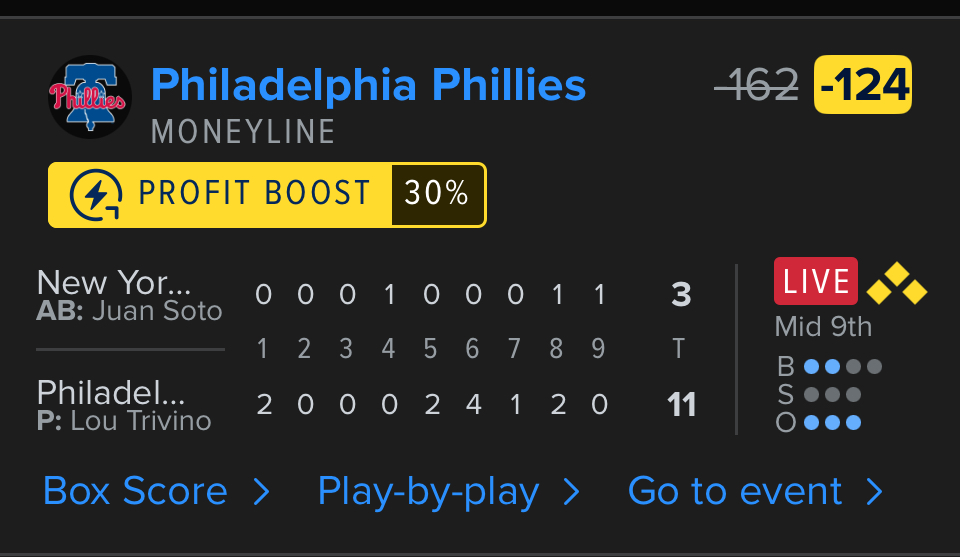960x557 pixels.
Task: Click the crossed-out -162 original odds
Action: [757, 85]
